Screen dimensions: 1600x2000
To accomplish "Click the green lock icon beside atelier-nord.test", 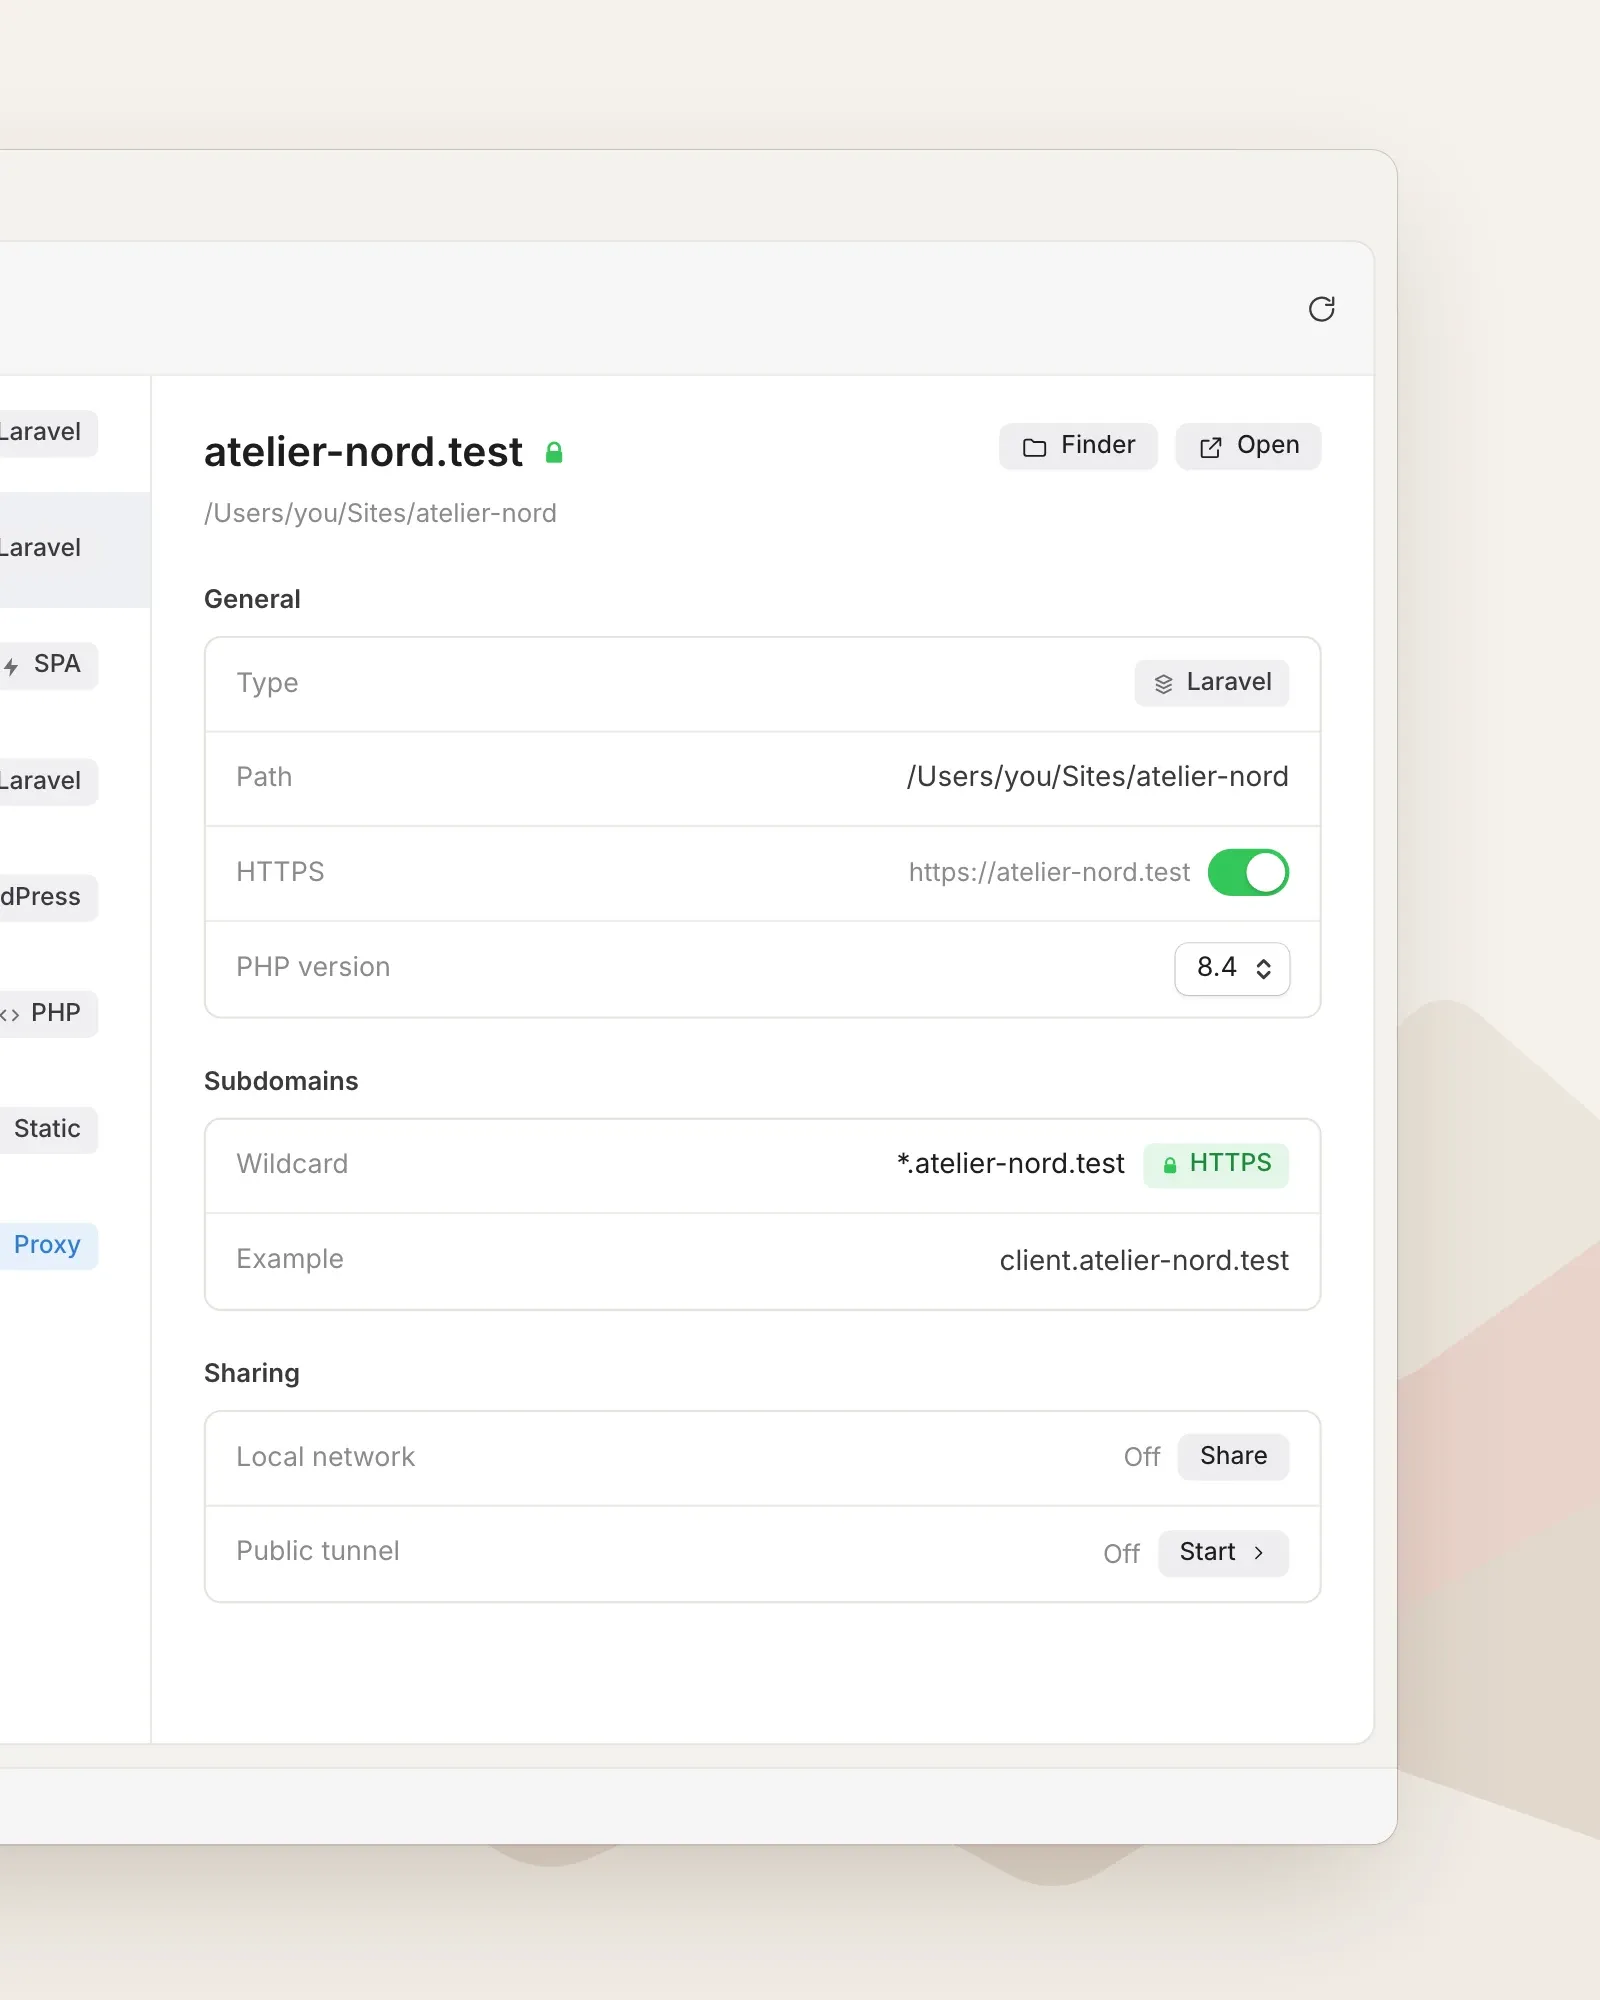I will click(554, 453).
